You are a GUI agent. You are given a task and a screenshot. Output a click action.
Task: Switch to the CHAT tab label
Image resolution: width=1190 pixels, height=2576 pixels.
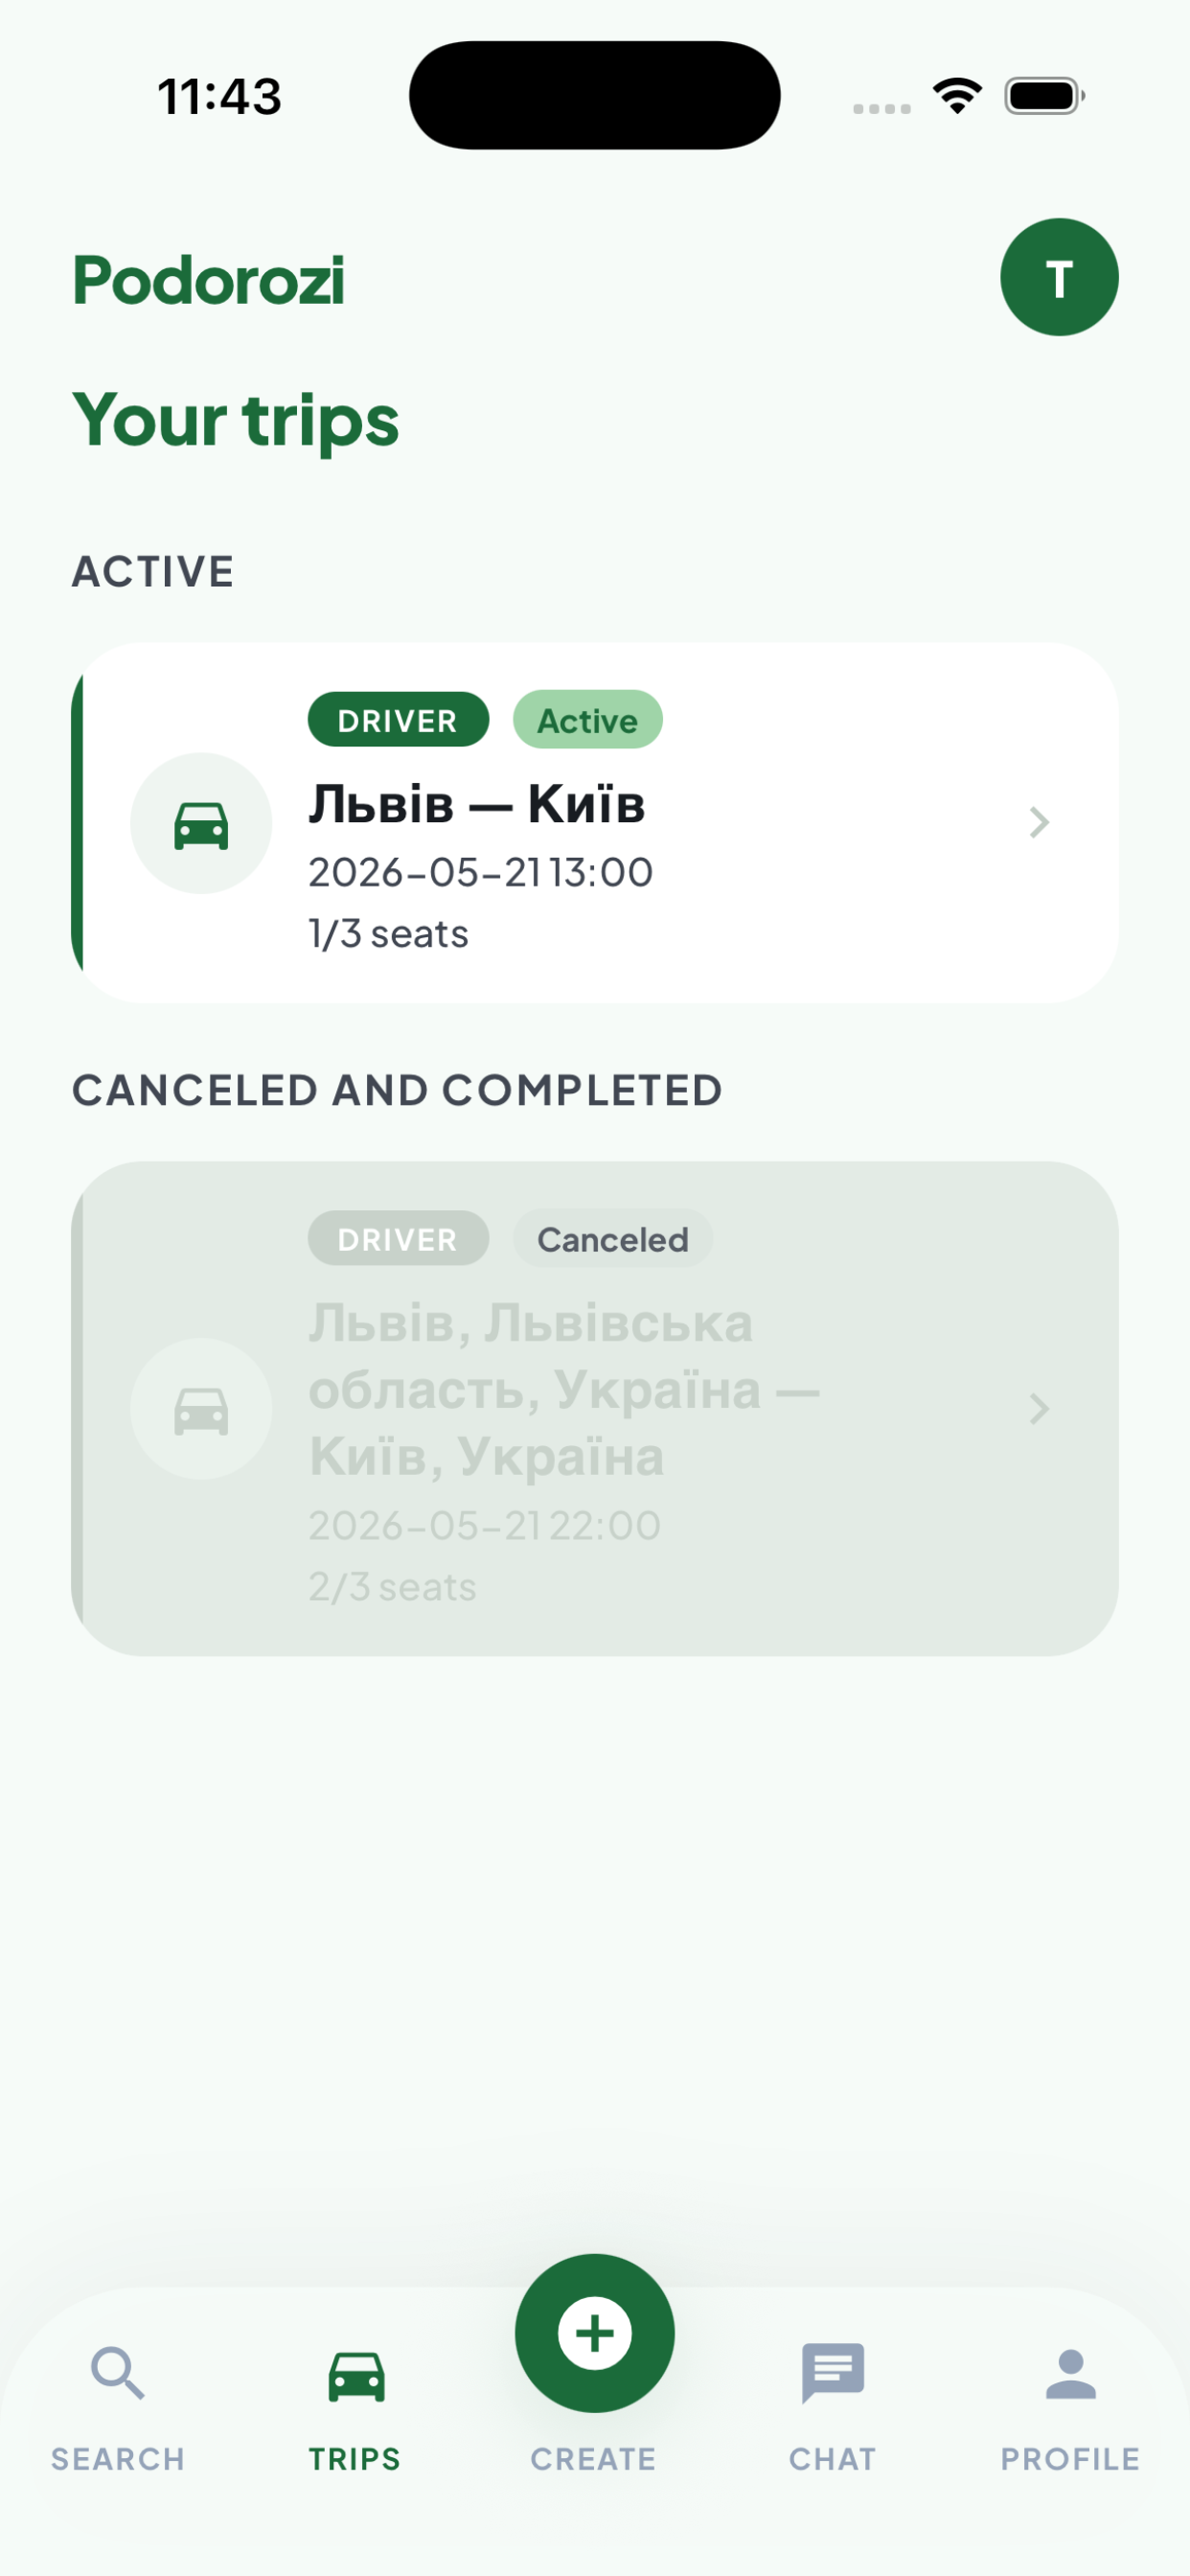point(832,2459)
